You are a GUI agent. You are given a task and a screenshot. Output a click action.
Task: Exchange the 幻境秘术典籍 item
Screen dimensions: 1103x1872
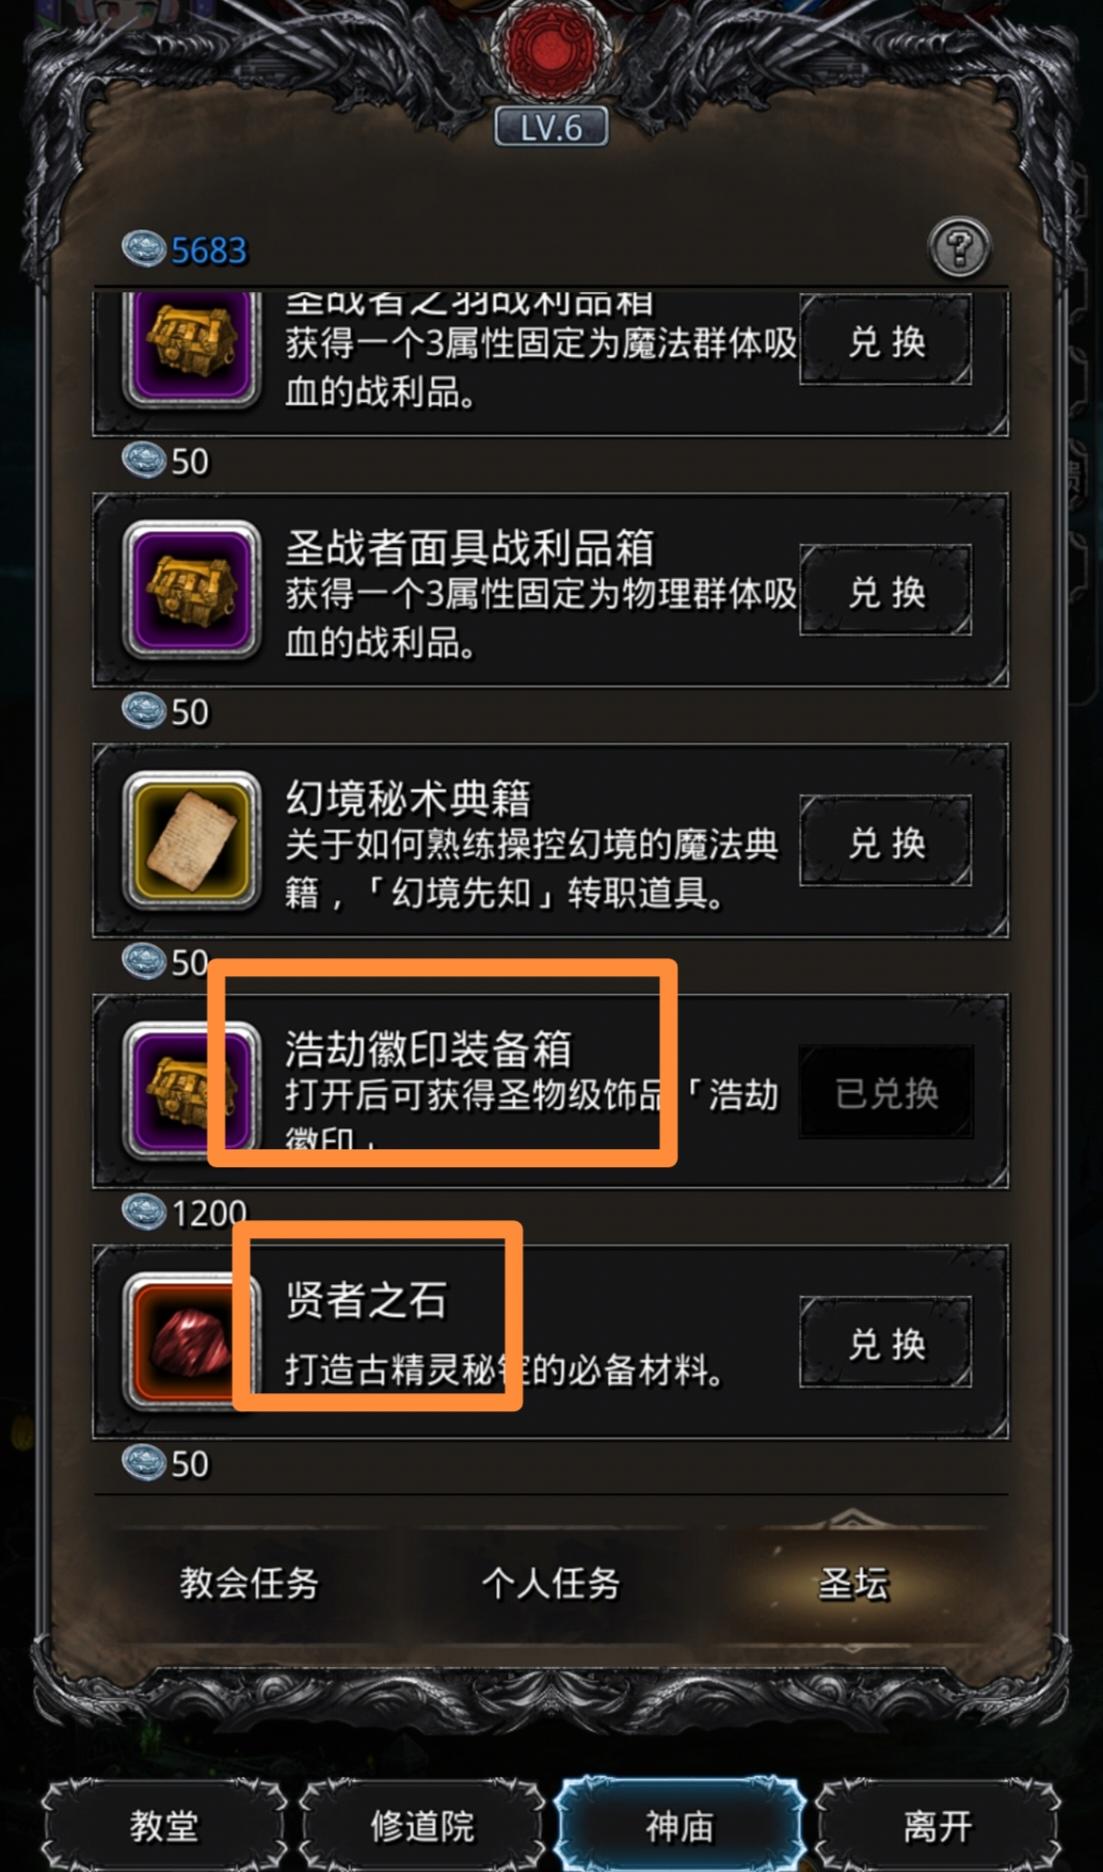pyautogui.click(x=886, y=841)
